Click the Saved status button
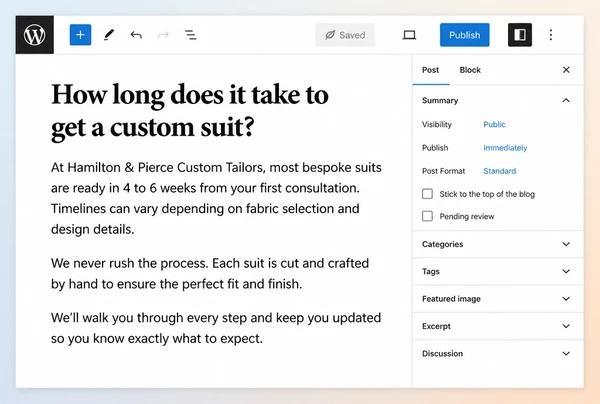 [345, 35]
